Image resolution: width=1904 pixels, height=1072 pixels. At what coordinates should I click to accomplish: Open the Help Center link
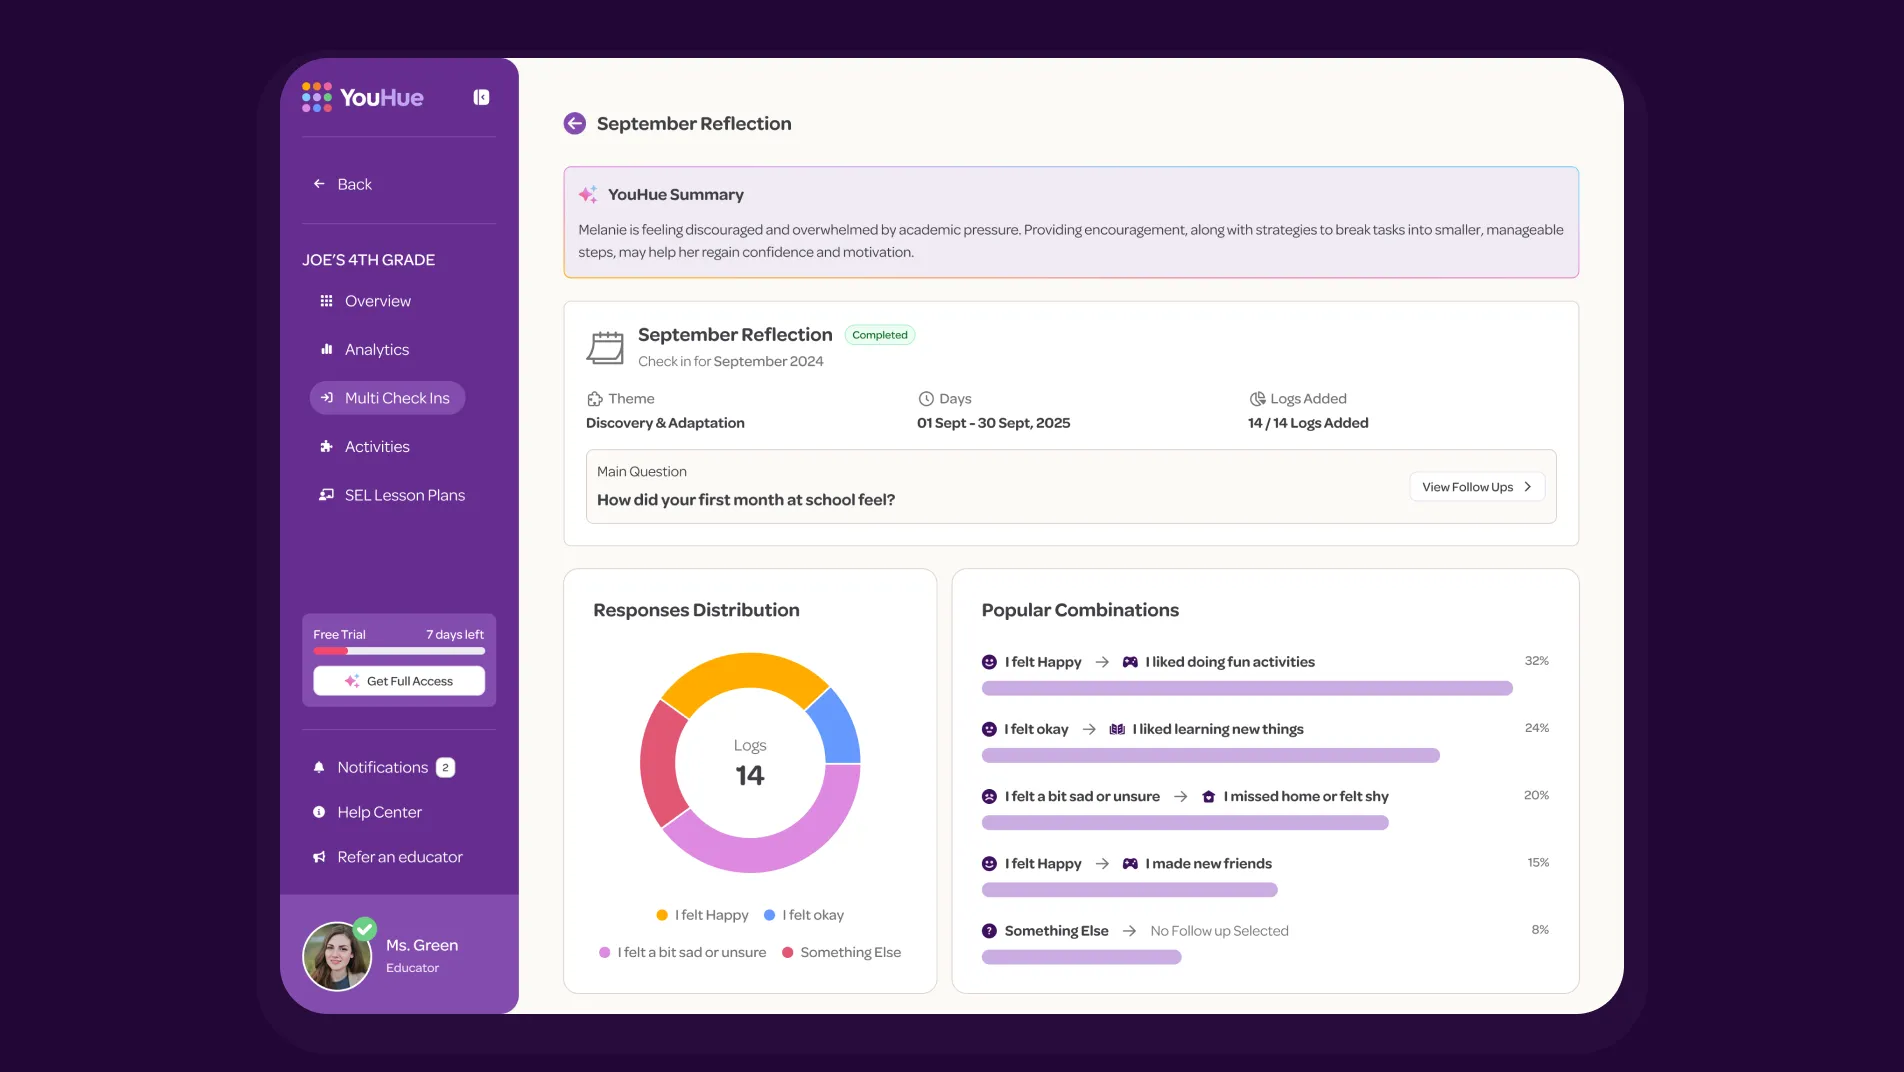tap(379, 812)
